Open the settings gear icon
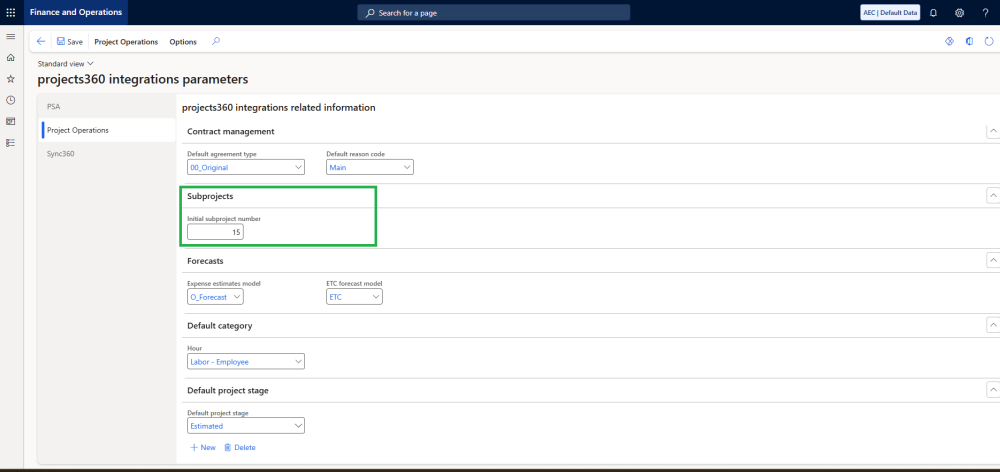Viewport: 1000px width, 472px height. click(x=959, y=13)
